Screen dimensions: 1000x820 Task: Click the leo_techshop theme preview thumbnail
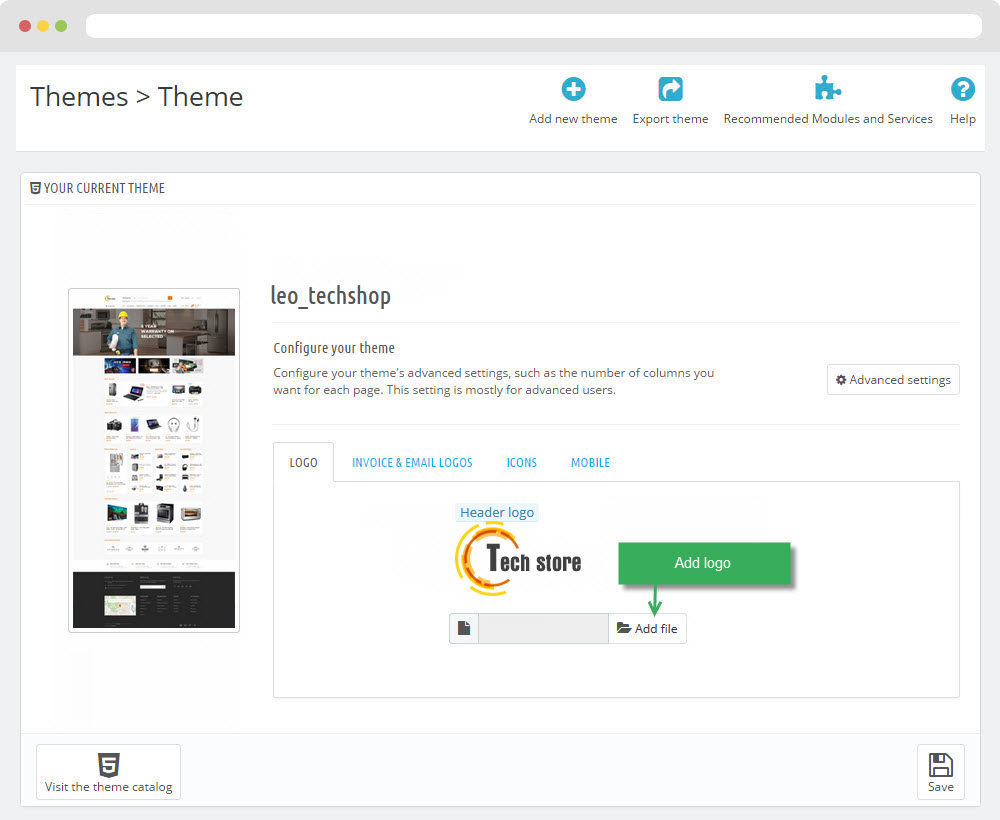point(154,460)
